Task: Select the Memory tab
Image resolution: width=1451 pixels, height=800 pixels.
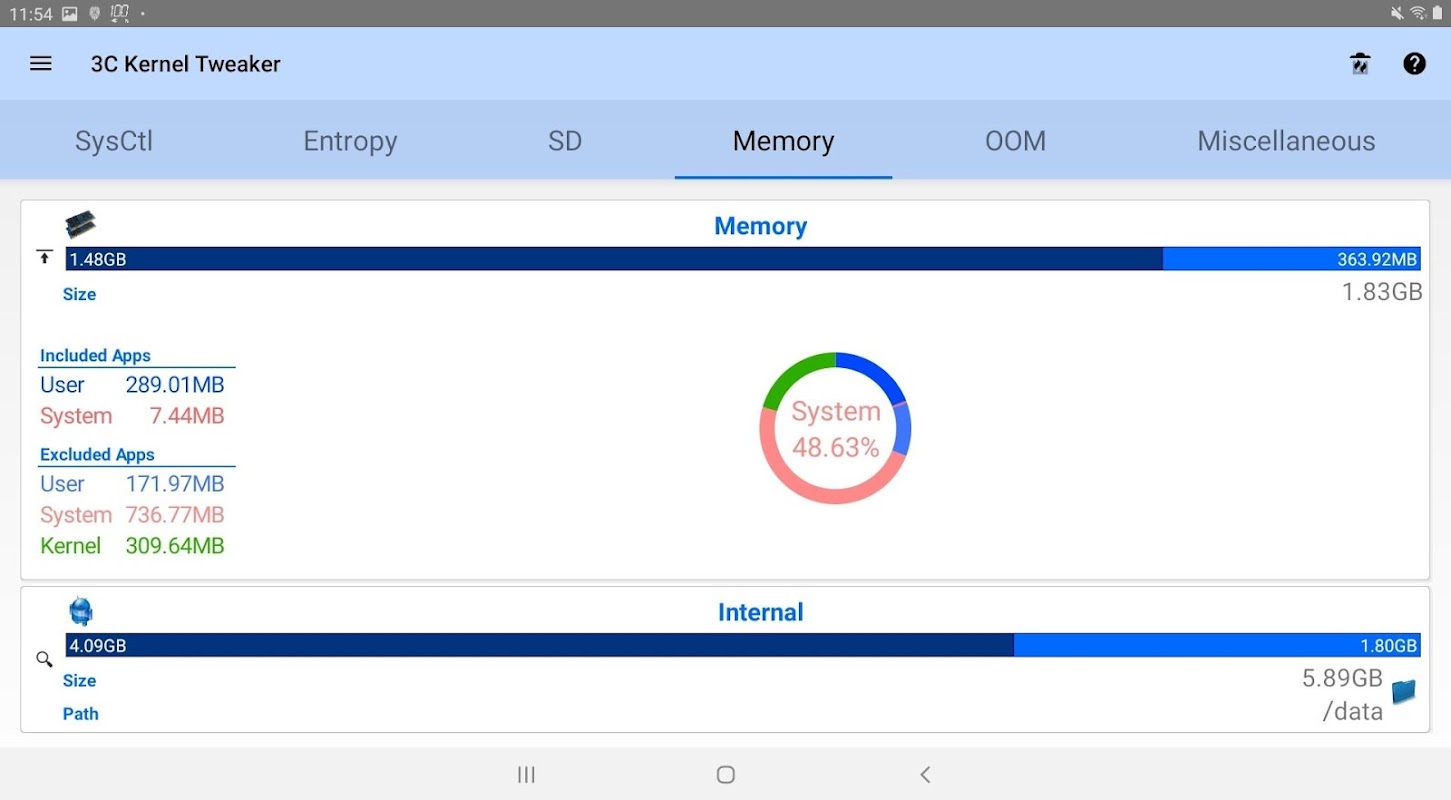Action: (x=783, y=141)
